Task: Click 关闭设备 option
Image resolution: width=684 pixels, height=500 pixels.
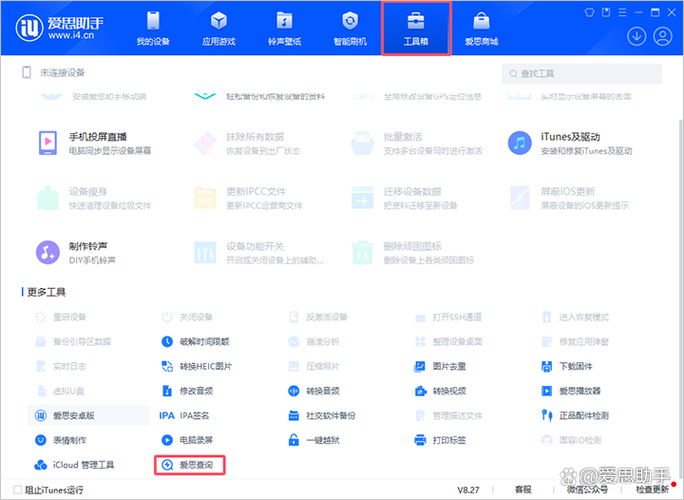Action: pos(187,317)
